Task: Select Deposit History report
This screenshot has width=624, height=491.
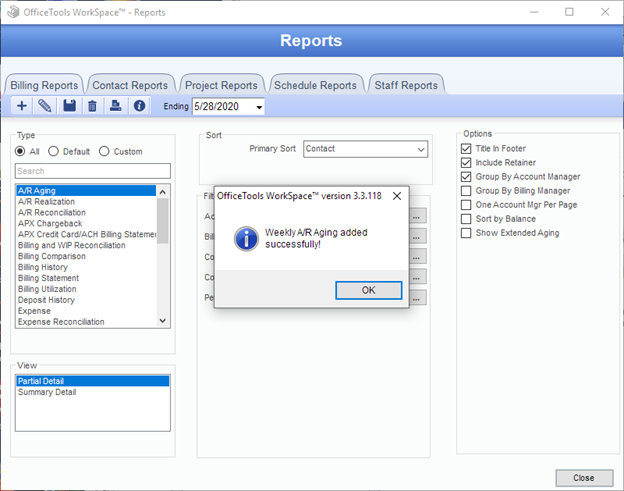Action: pos(86,300)
